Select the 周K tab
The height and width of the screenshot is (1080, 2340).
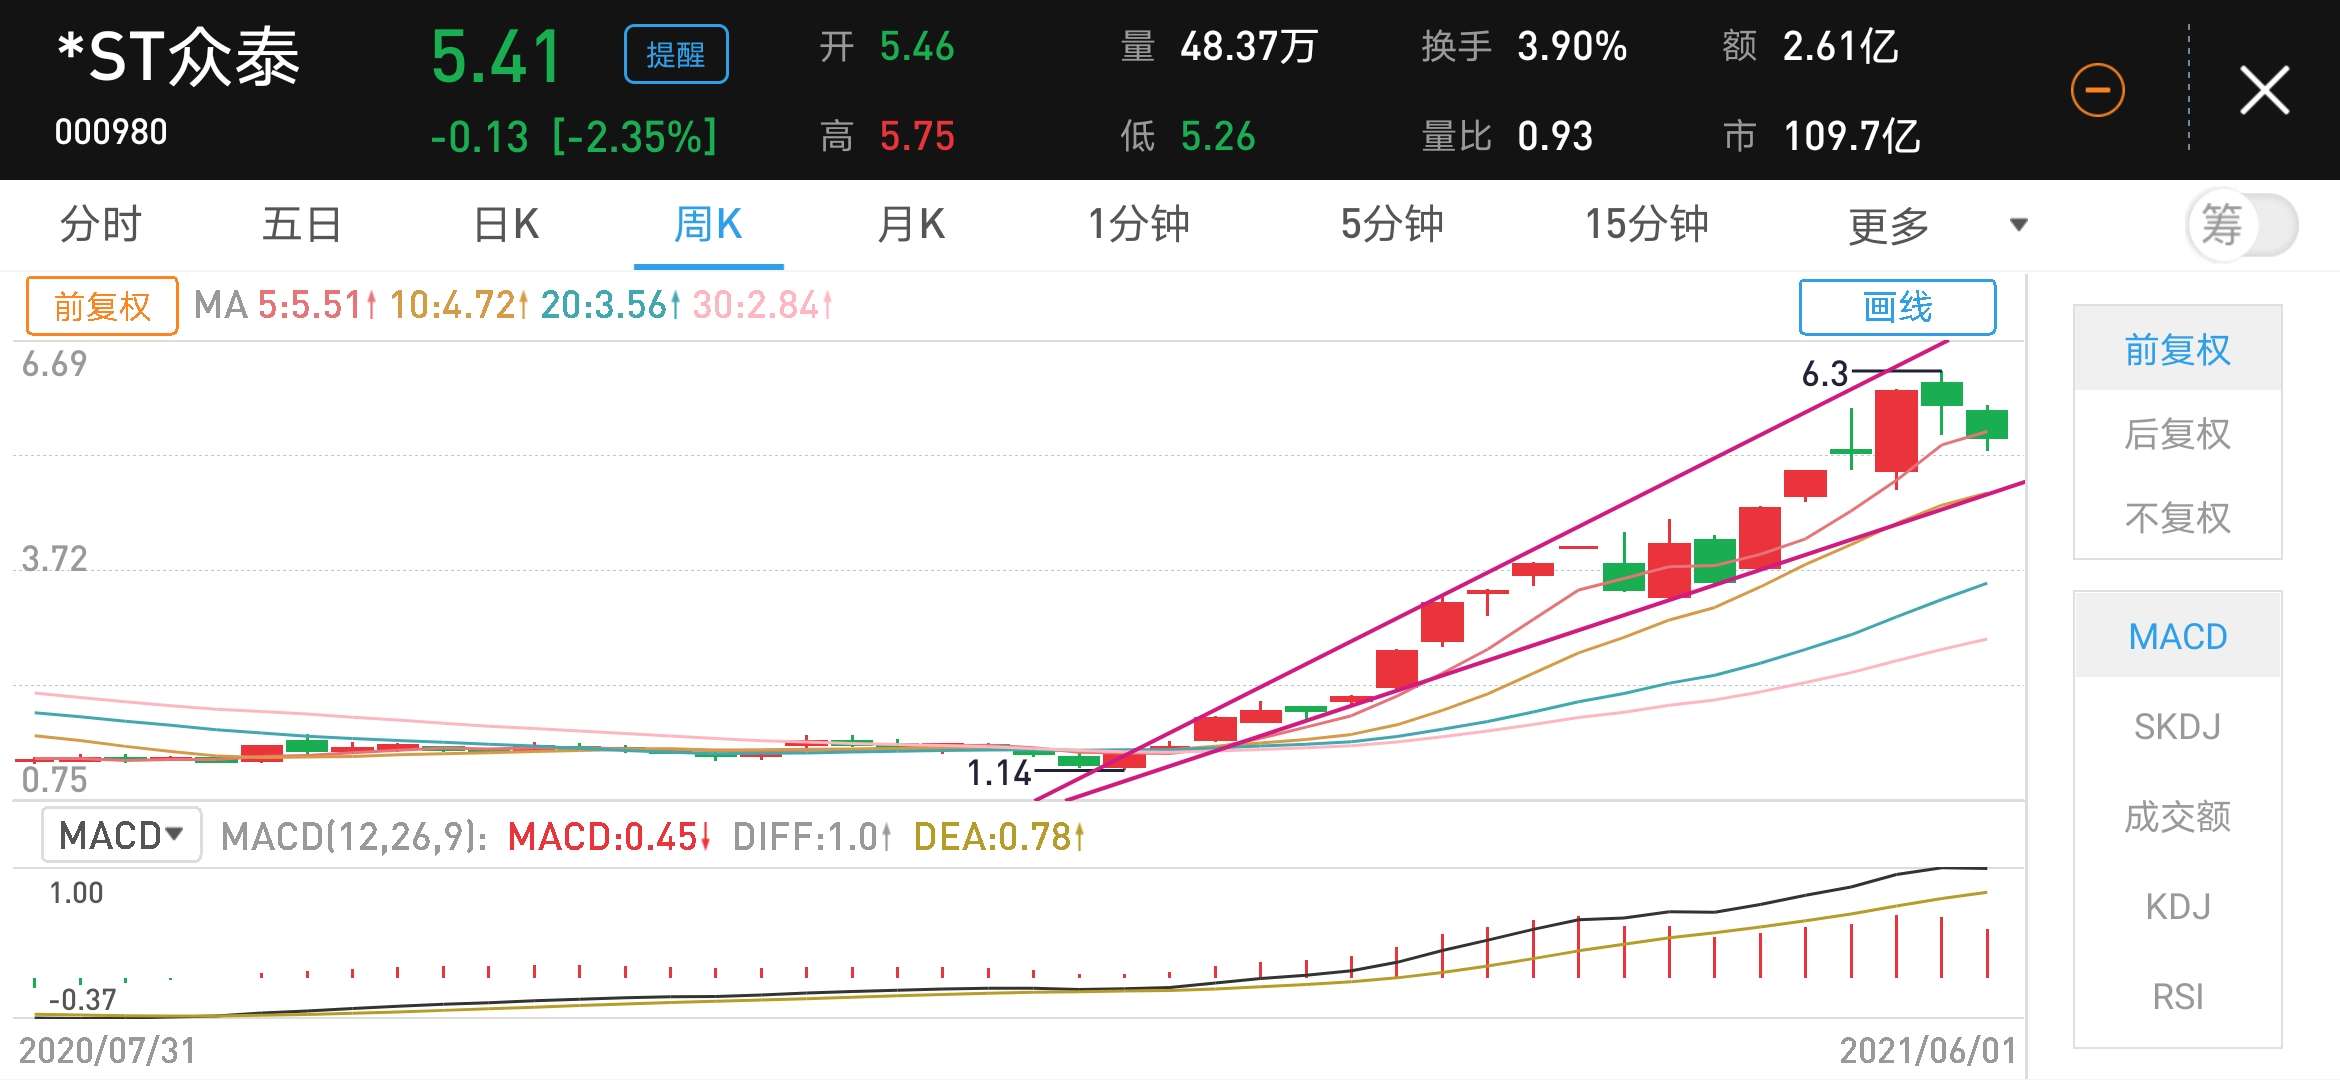click(x=708, y=225)
